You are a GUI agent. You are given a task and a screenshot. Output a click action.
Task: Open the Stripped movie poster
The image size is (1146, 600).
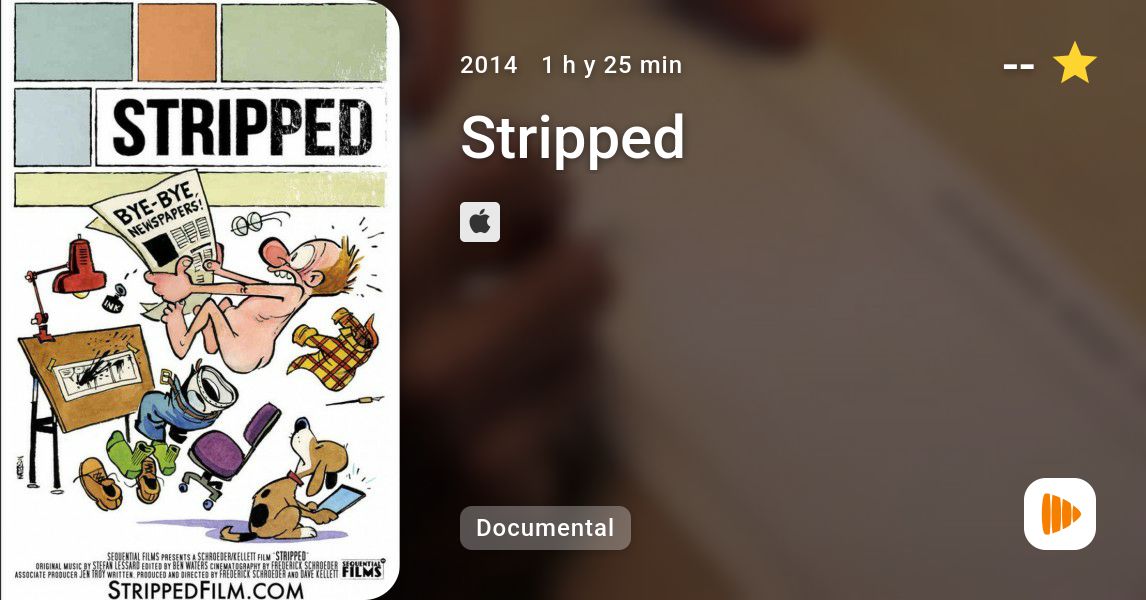200,300
